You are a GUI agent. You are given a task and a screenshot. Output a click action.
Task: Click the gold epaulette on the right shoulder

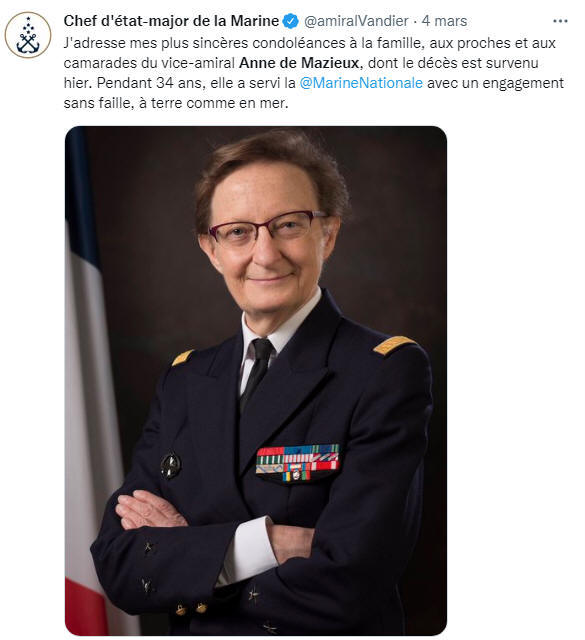click(x=394, y=345)
